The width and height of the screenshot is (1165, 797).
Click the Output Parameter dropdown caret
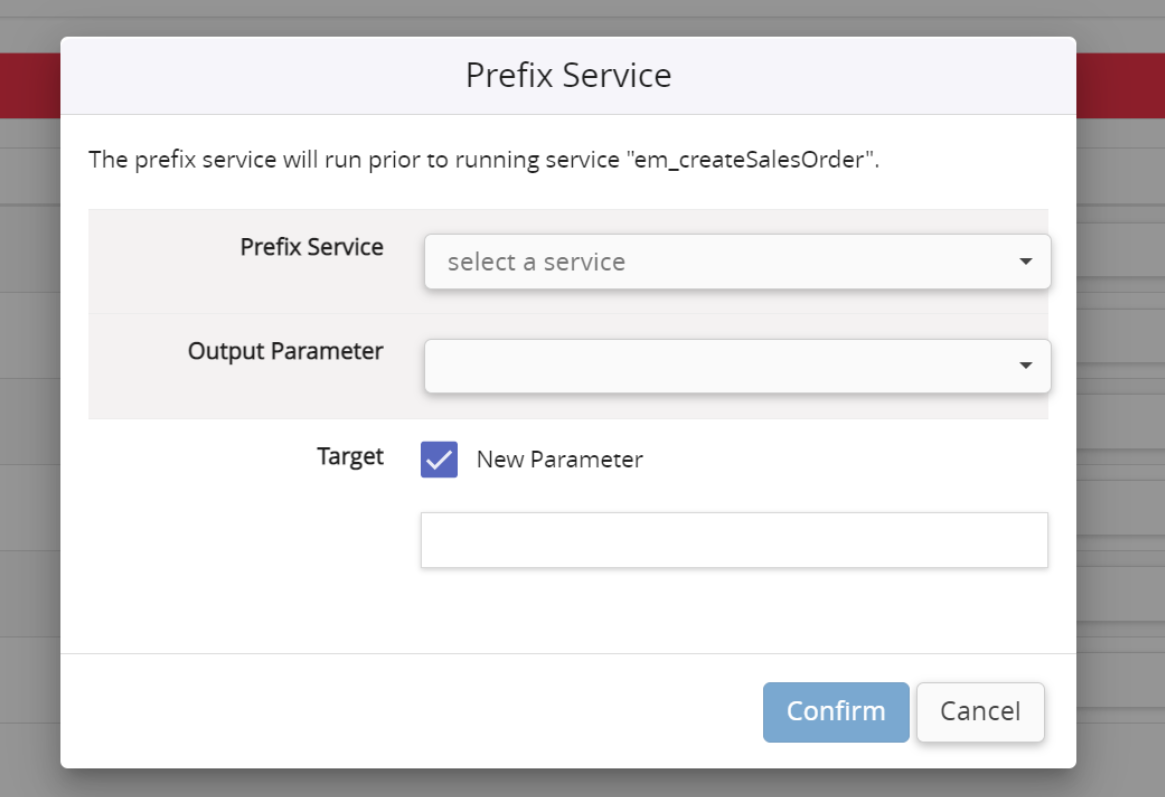pyautogui.click(x=1027, y=366)
